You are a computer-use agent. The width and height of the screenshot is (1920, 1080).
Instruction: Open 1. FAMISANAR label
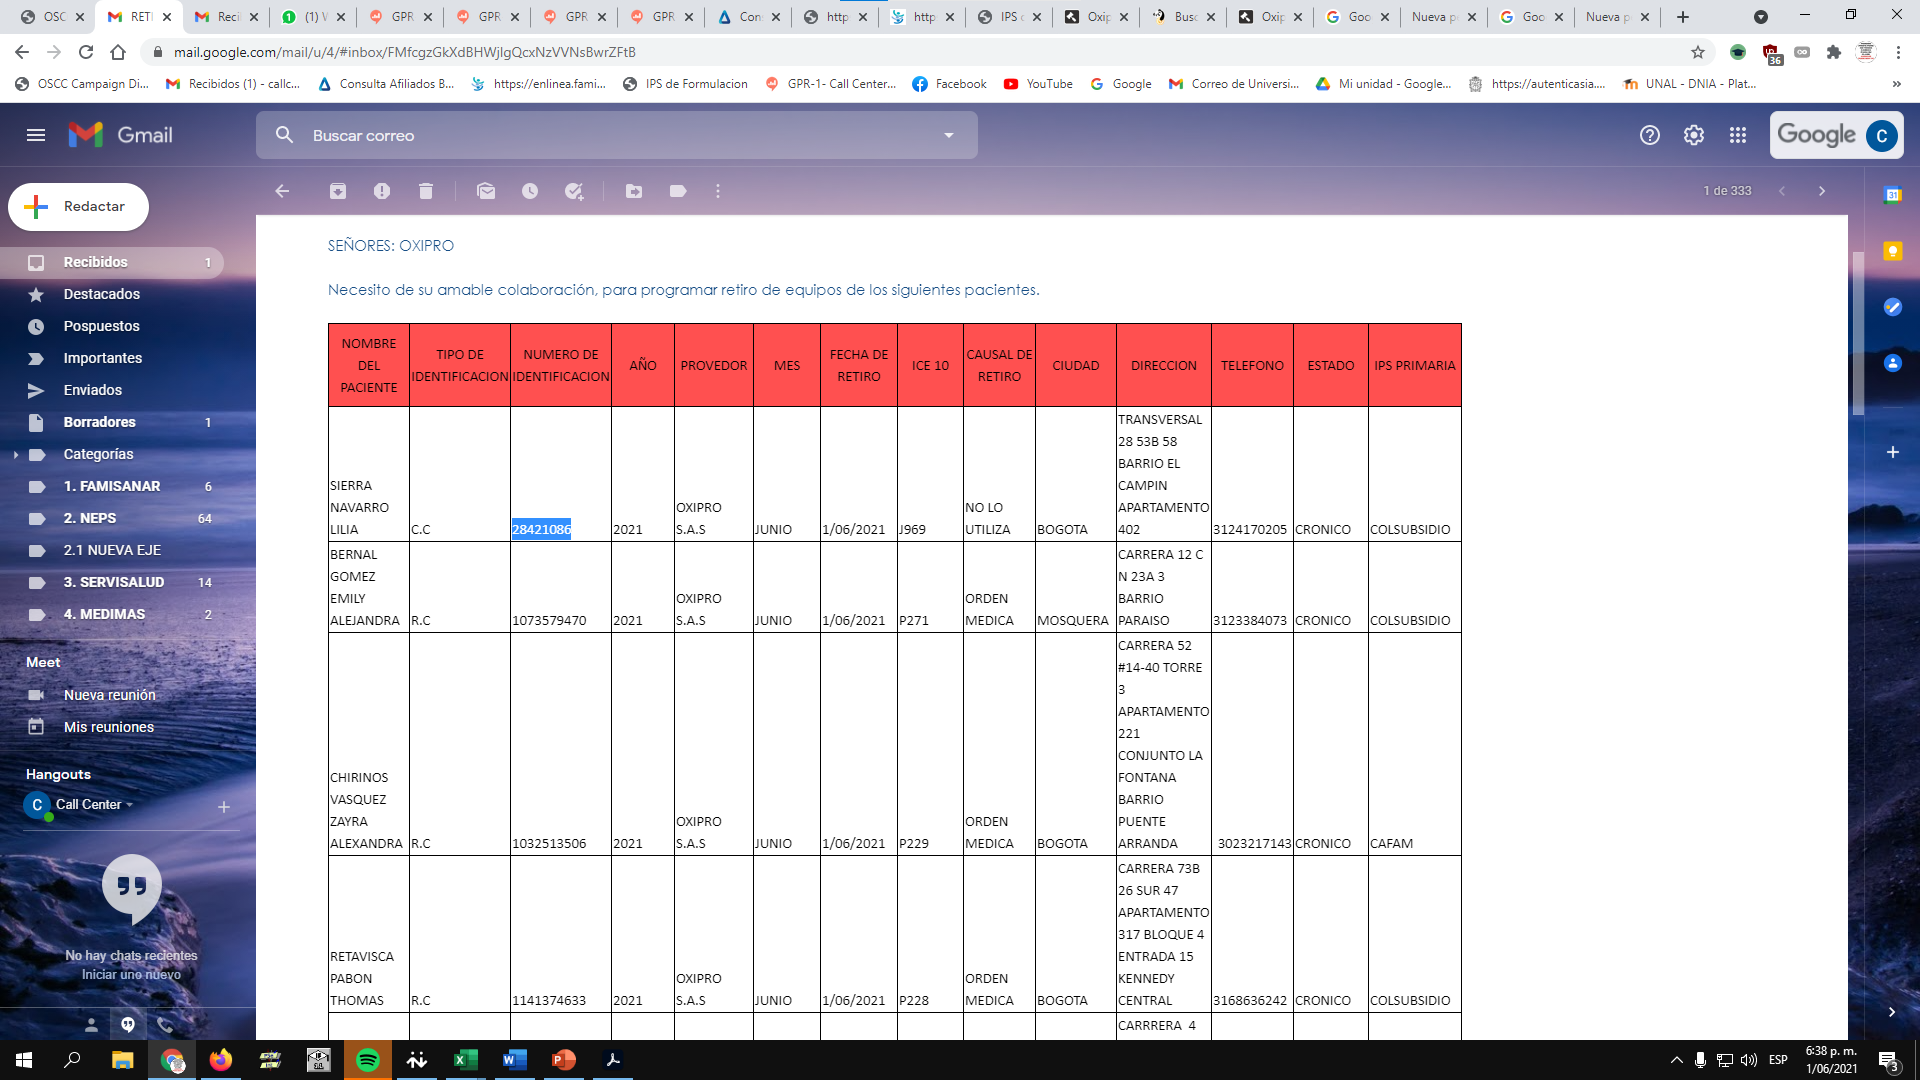tap(112, 486)
